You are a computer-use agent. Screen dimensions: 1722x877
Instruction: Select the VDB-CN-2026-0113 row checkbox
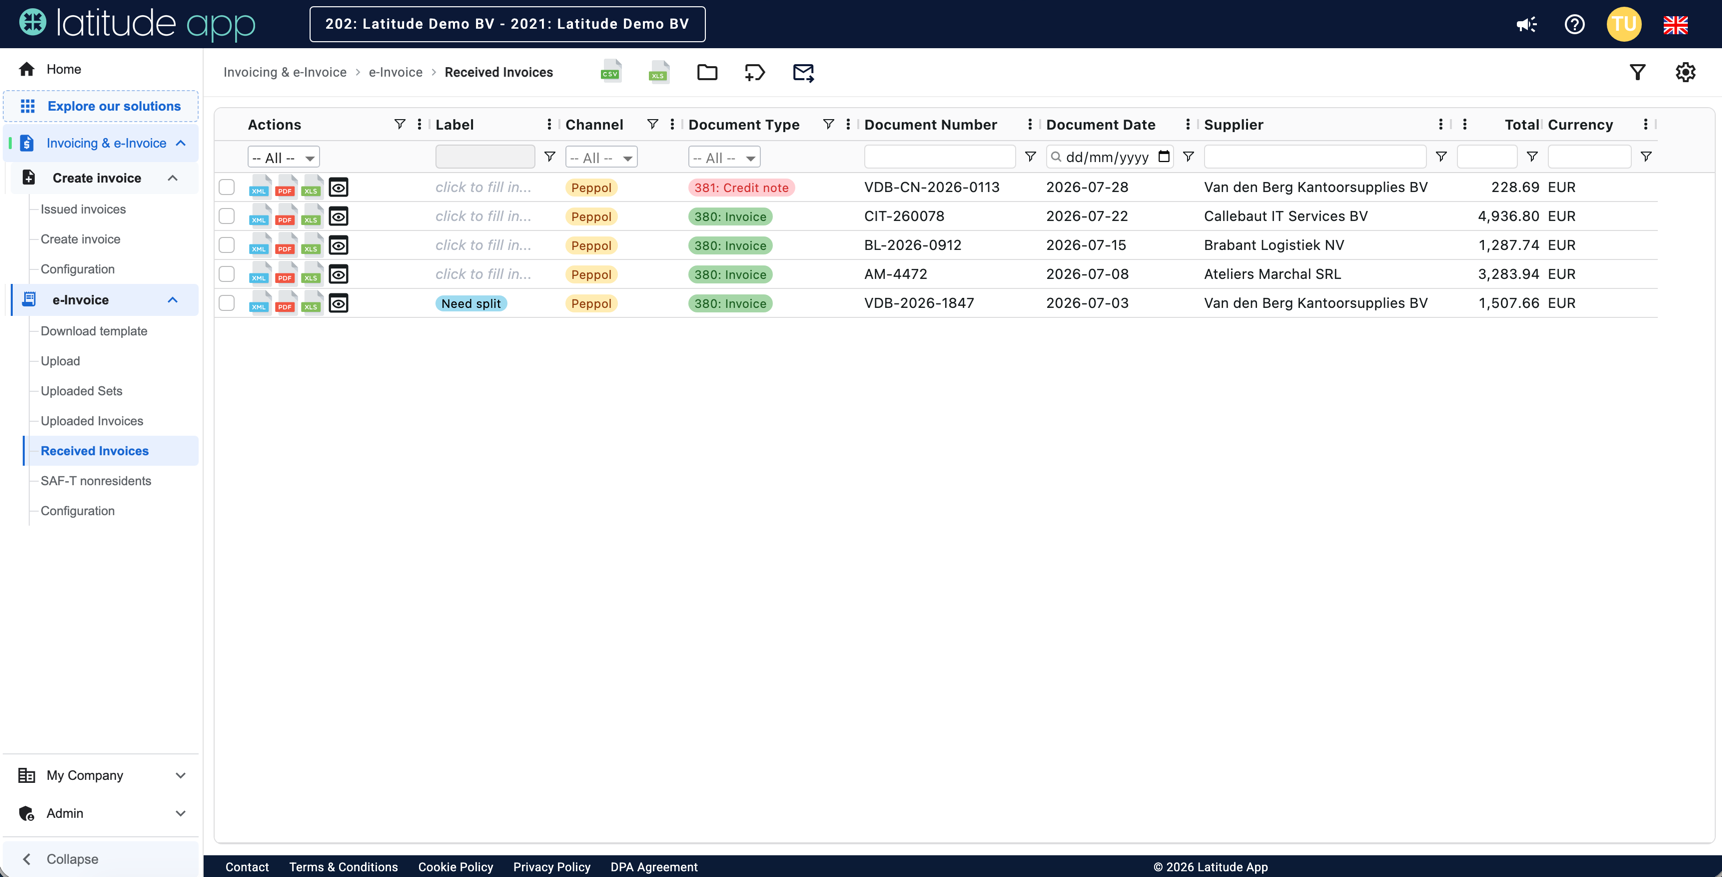click(227, 187)
